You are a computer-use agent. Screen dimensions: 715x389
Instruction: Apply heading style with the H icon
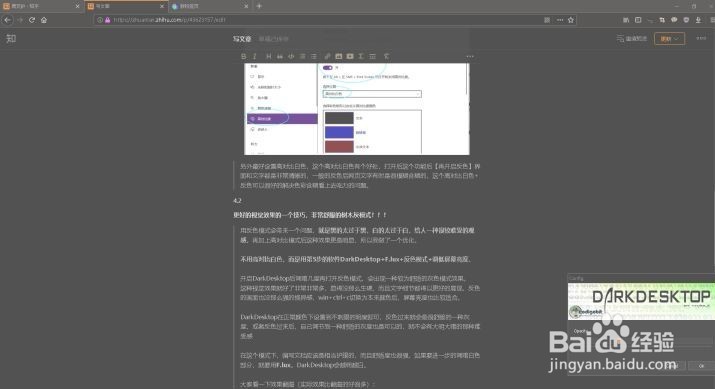point(269,56)
